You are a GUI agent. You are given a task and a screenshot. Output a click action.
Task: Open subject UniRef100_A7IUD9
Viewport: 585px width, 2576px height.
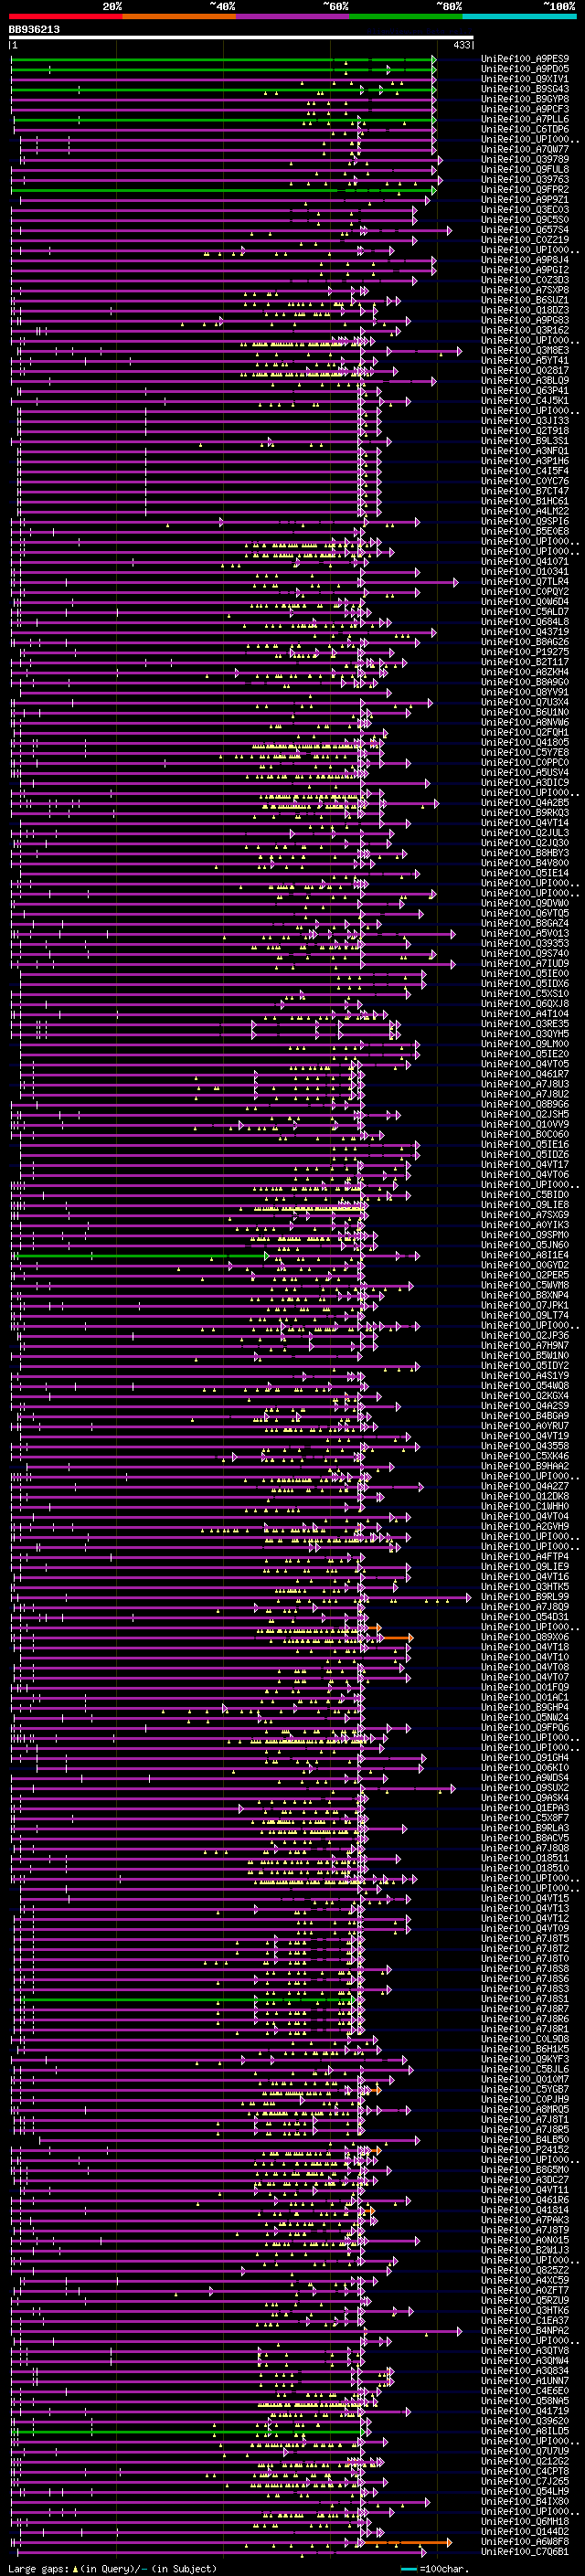click(525, 964)
